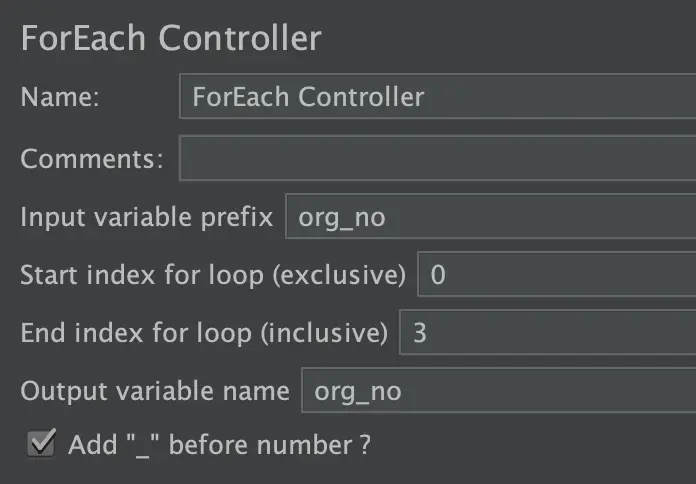Viewport: 696px width, 484px height.
Task: Click the 'Add "_" before number ?' label text
Action: [x=219, y=445]
